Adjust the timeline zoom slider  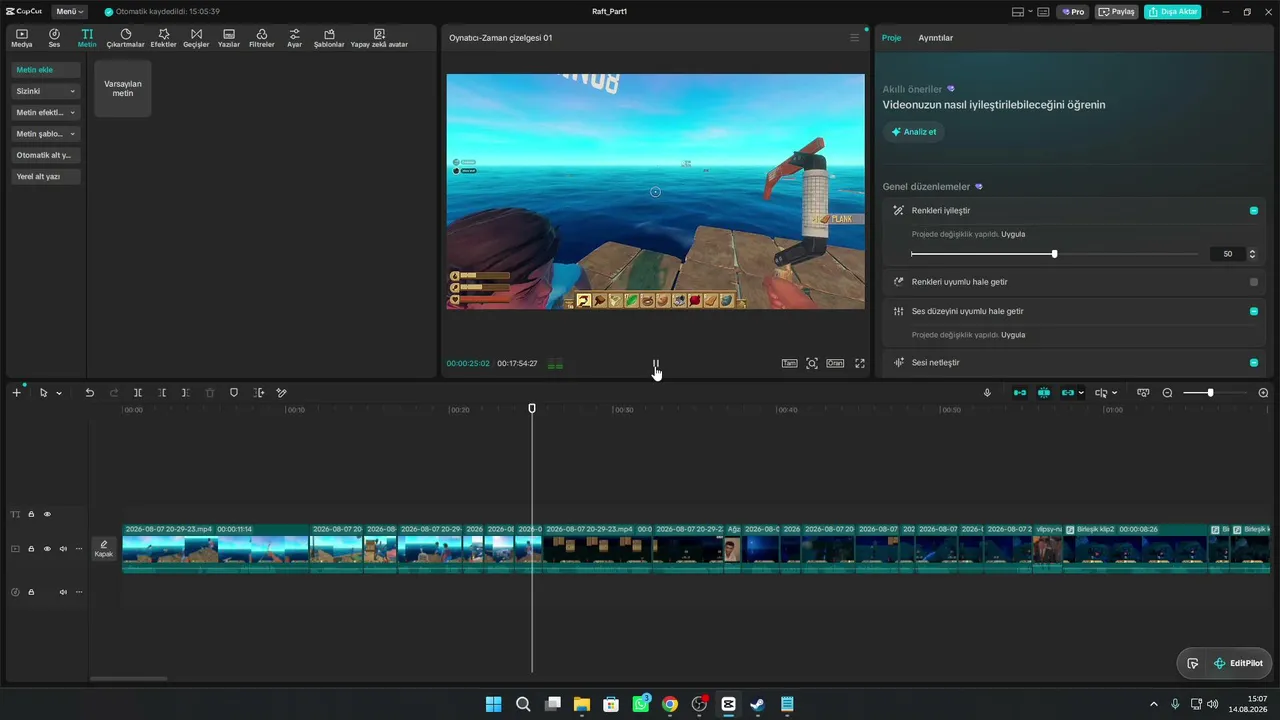(1211, 393)
